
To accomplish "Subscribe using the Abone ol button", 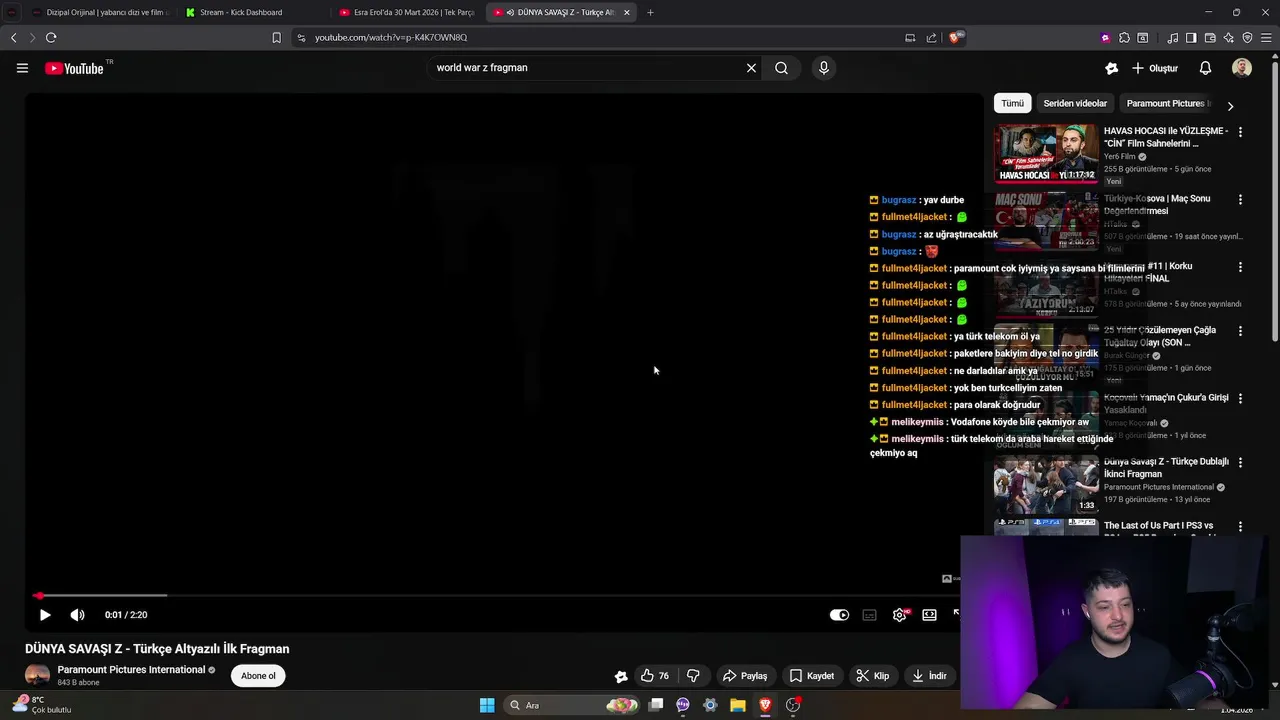I will pyautogui.click(x=258, y=676).
